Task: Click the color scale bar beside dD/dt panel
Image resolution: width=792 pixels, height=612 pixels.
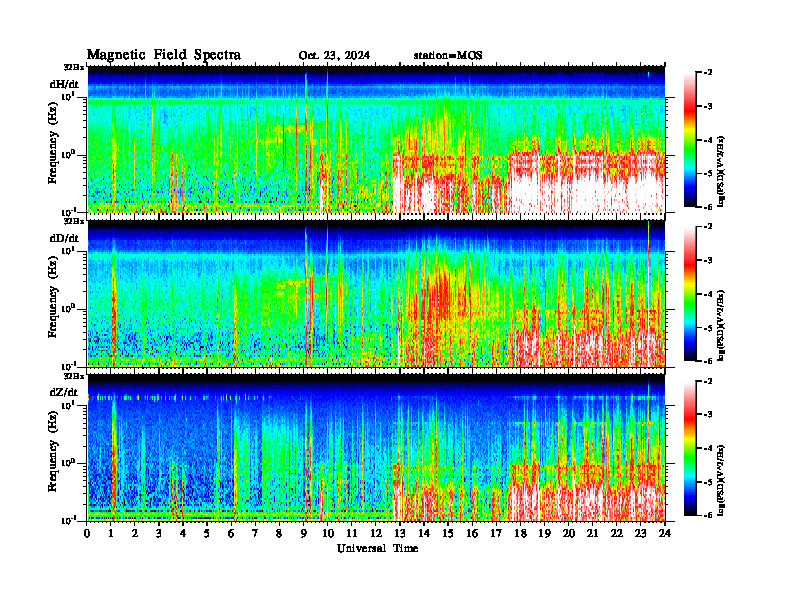Action: tap(689, 293)
